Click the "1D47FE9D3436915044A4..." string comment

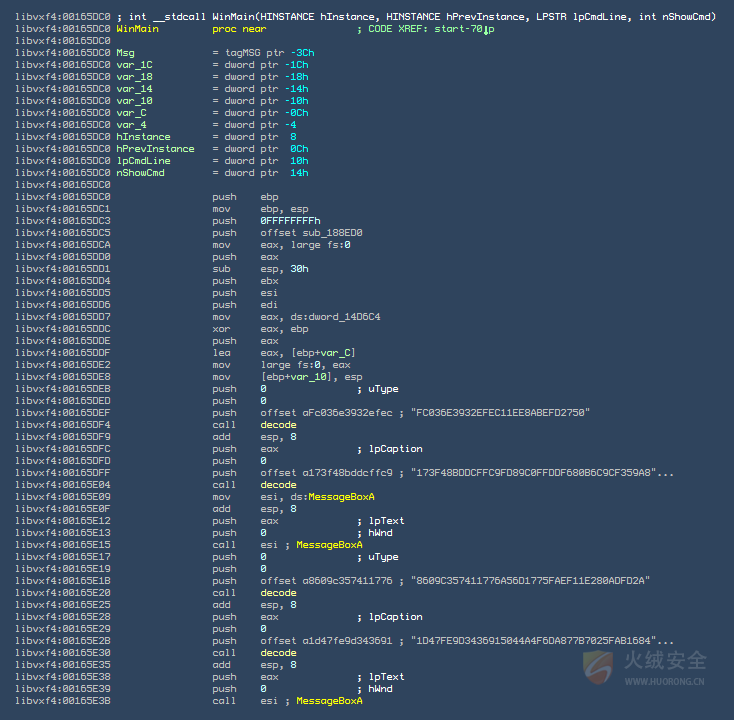coord(542,641)
